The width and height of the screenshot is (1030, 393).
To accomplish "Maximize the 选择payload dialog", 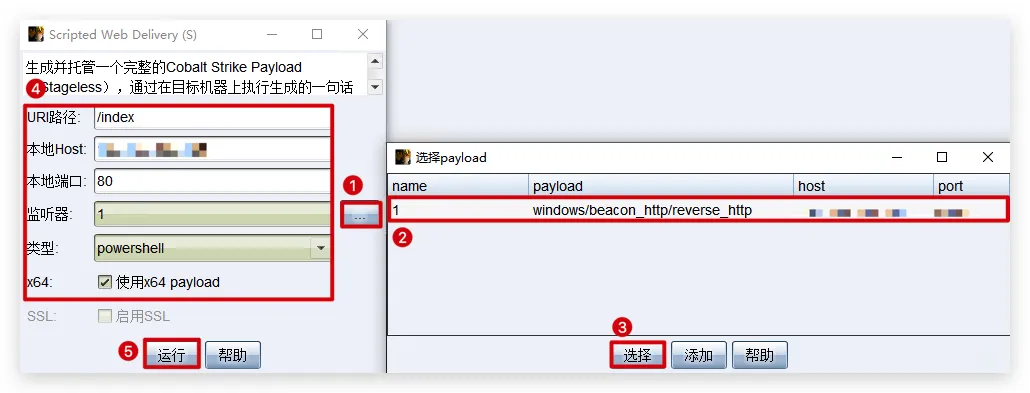I will click(942, 157).
